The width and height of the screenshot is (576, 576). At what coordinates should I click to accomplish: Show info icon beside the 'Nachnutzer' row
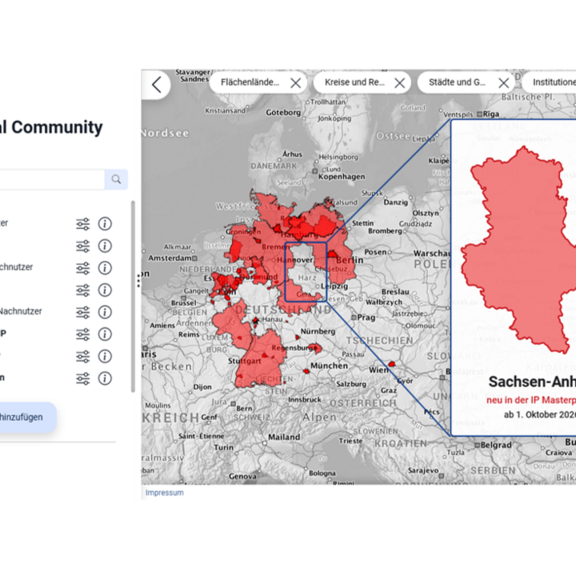point(105,312)
